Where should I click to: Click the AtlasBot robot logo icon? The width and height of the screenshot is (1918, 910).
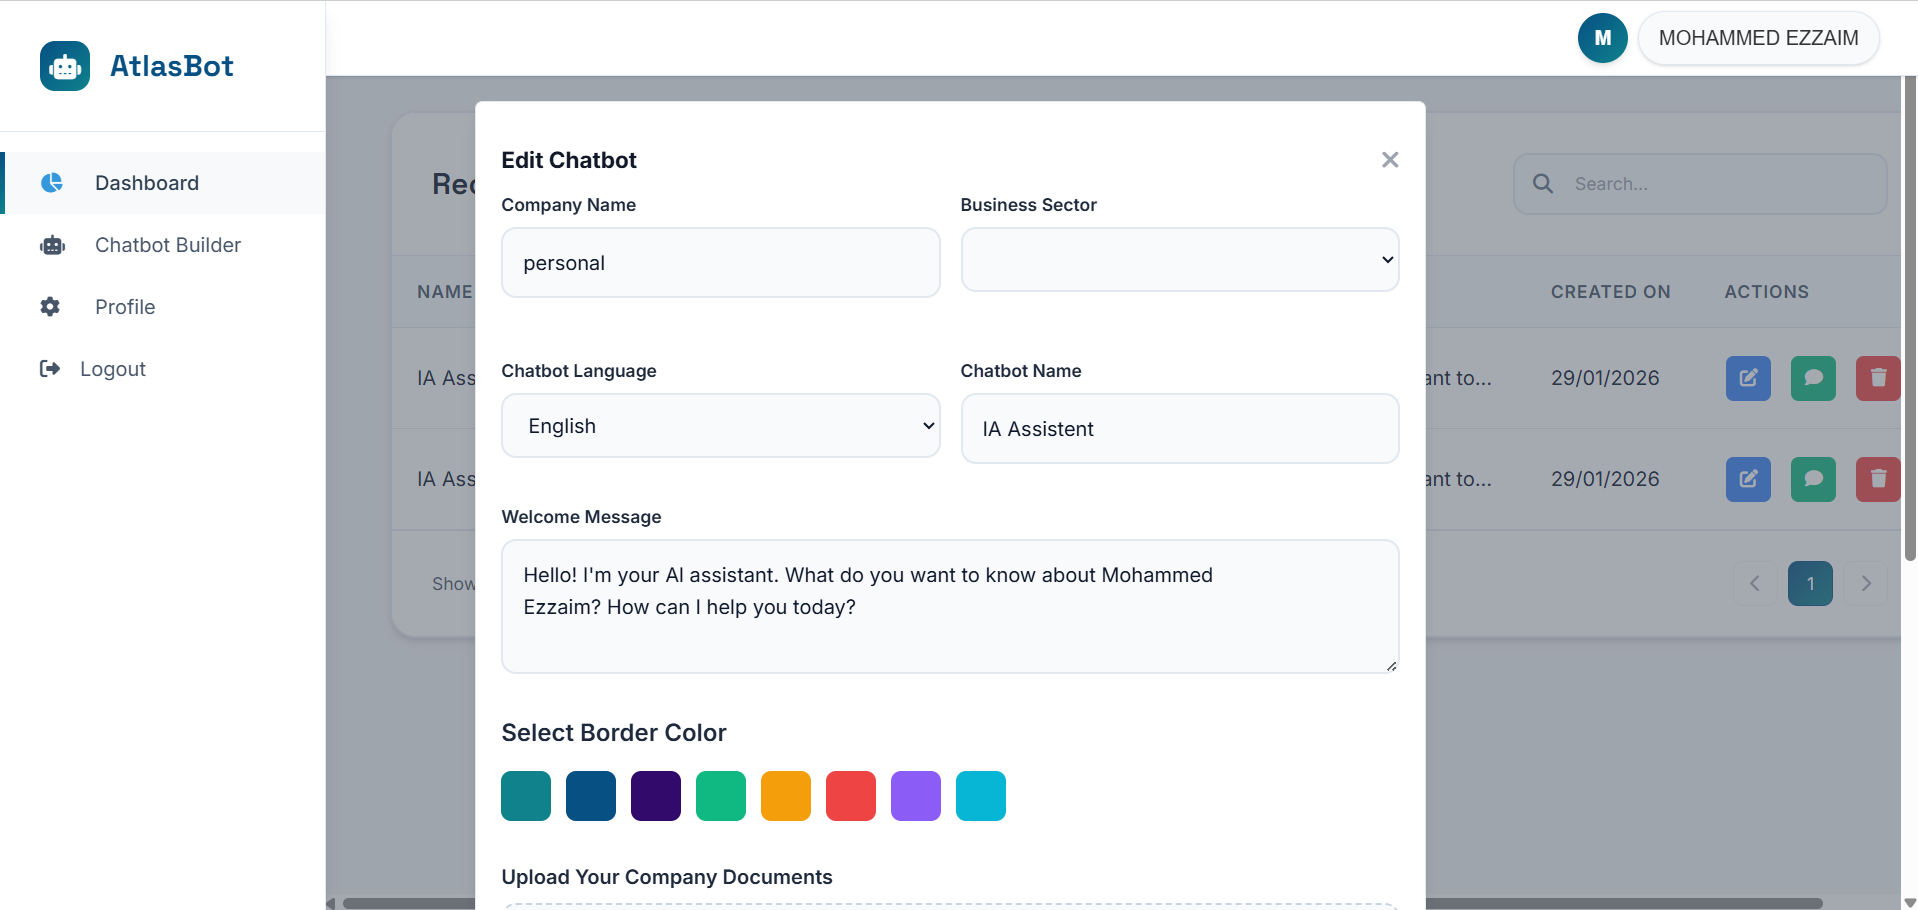coord(65,66)
